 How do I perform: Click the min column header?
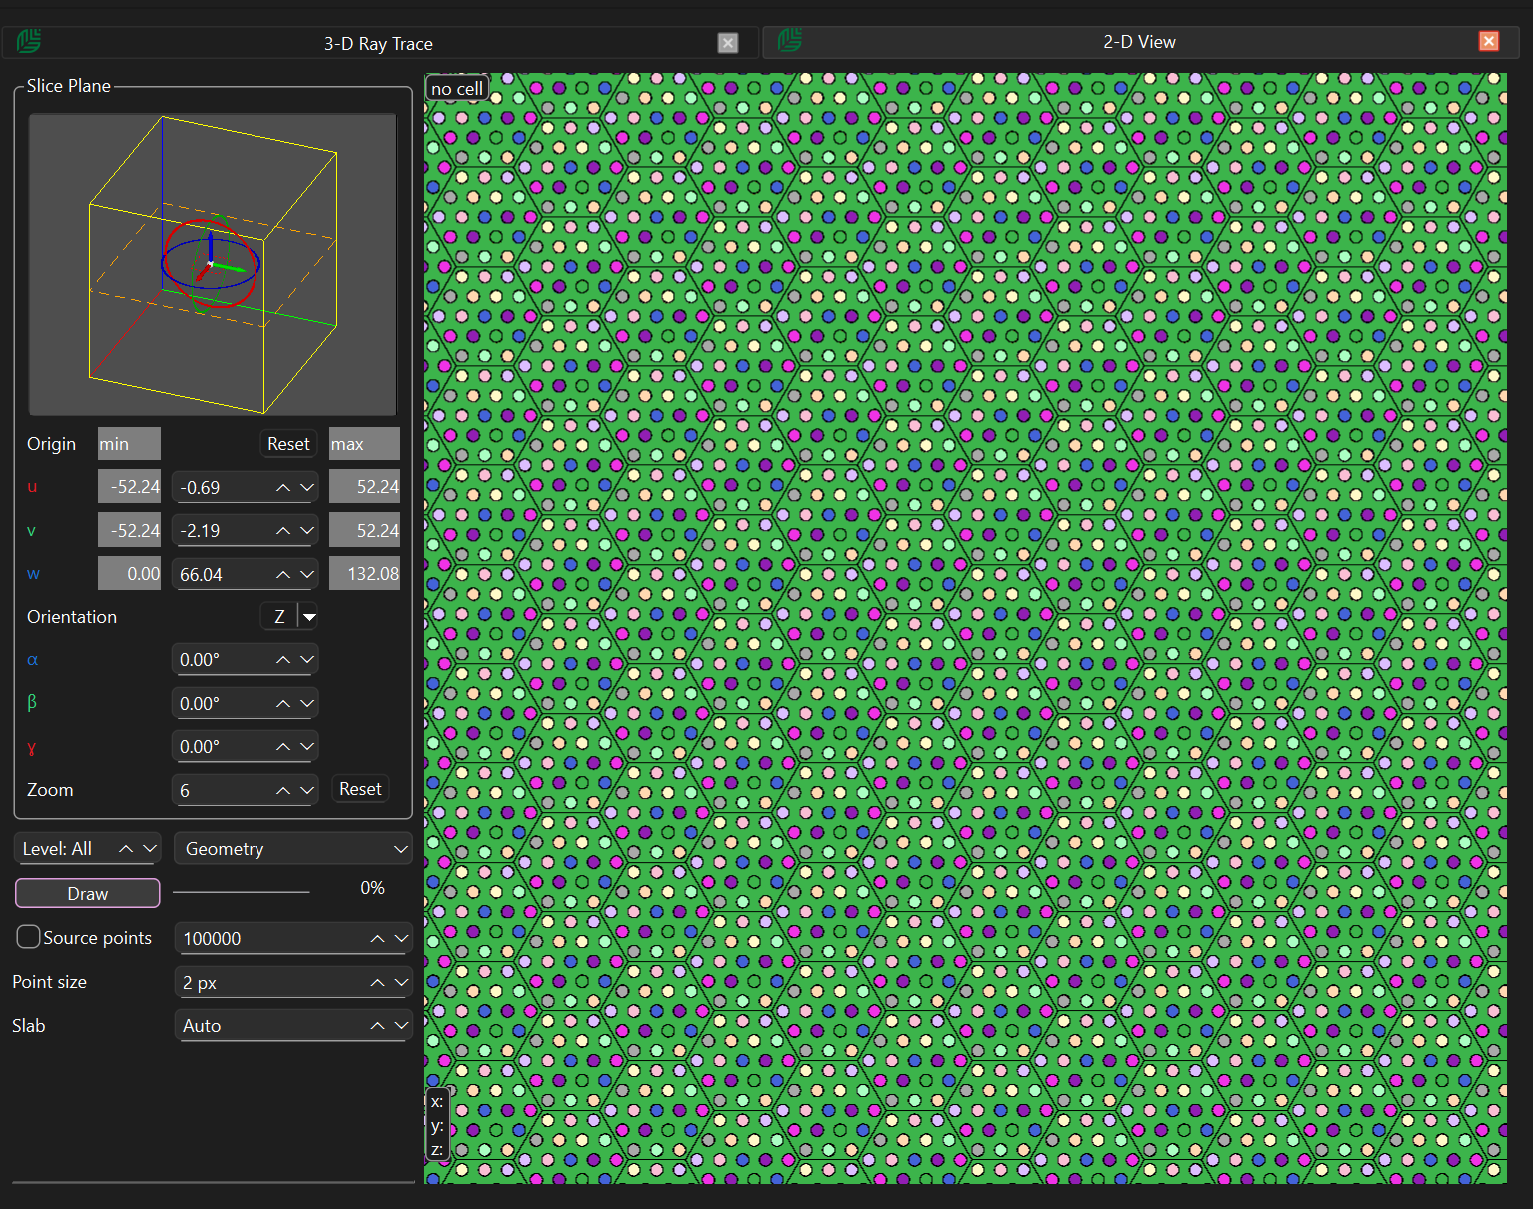tap(129, 444)
